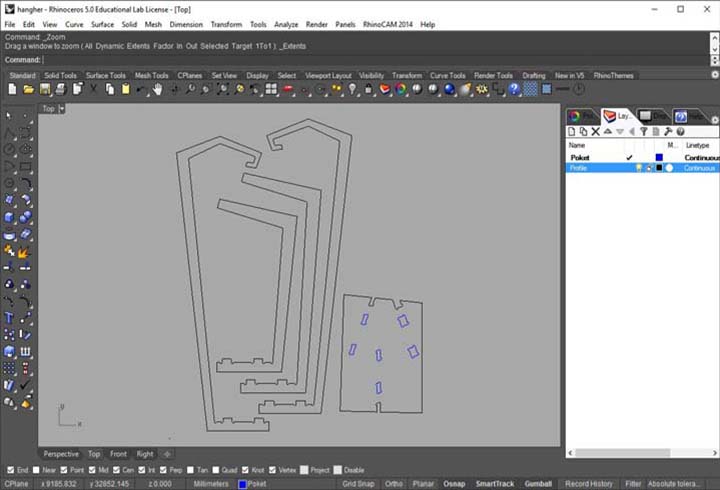Toggle the Vertex osnap checkbox
This screenshot has width=720, height=490.
[x=272, y=470]
